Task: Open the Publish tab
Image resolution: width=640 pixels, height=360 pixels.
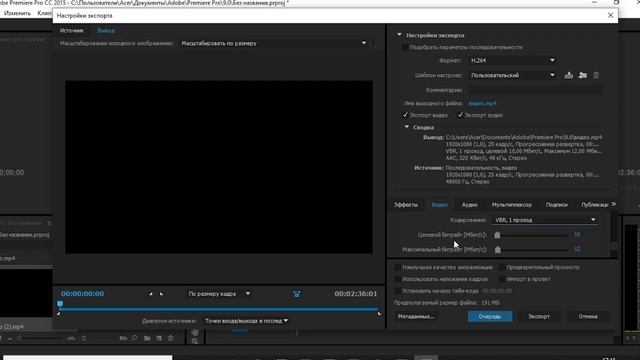Action: point(595,205)
